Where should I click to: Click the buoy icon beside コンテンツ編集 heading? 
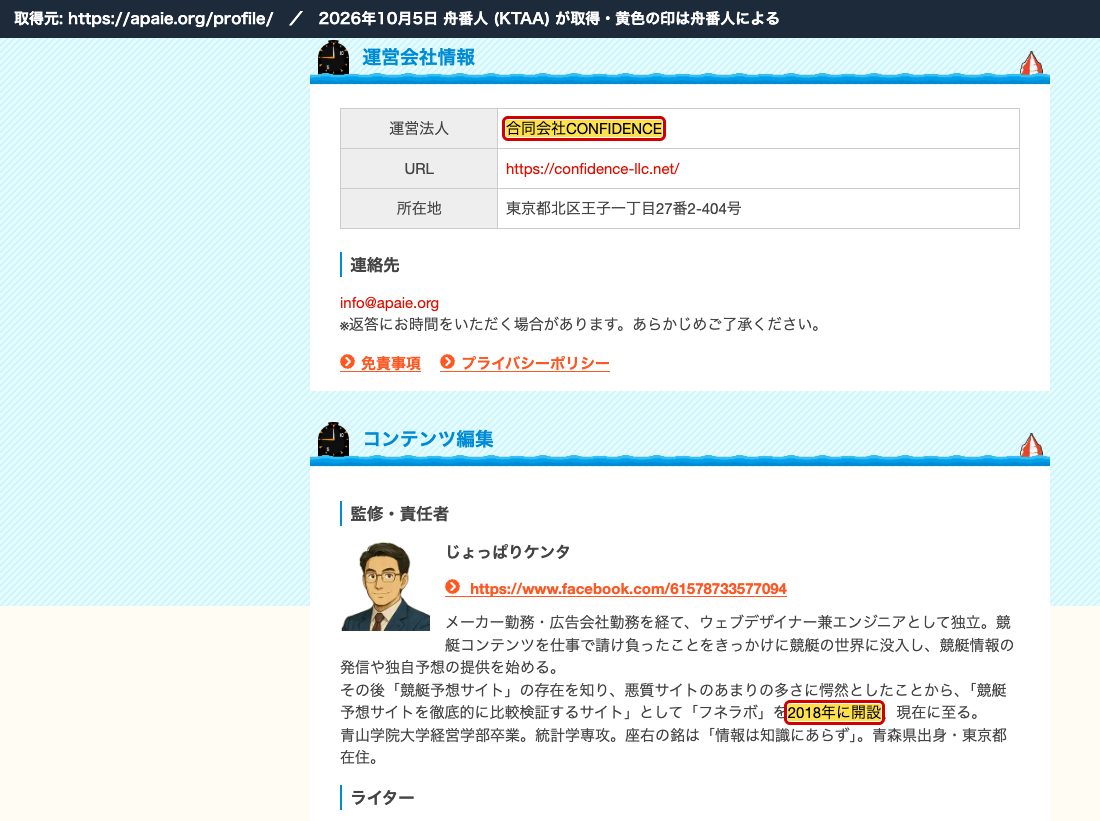click(333, 439)
